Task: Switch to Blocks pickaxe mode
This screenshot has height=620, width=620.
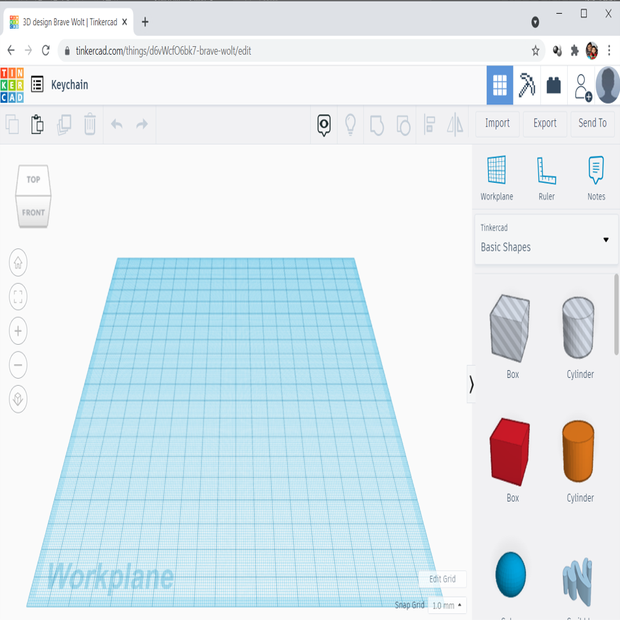Action: [527, 86]
